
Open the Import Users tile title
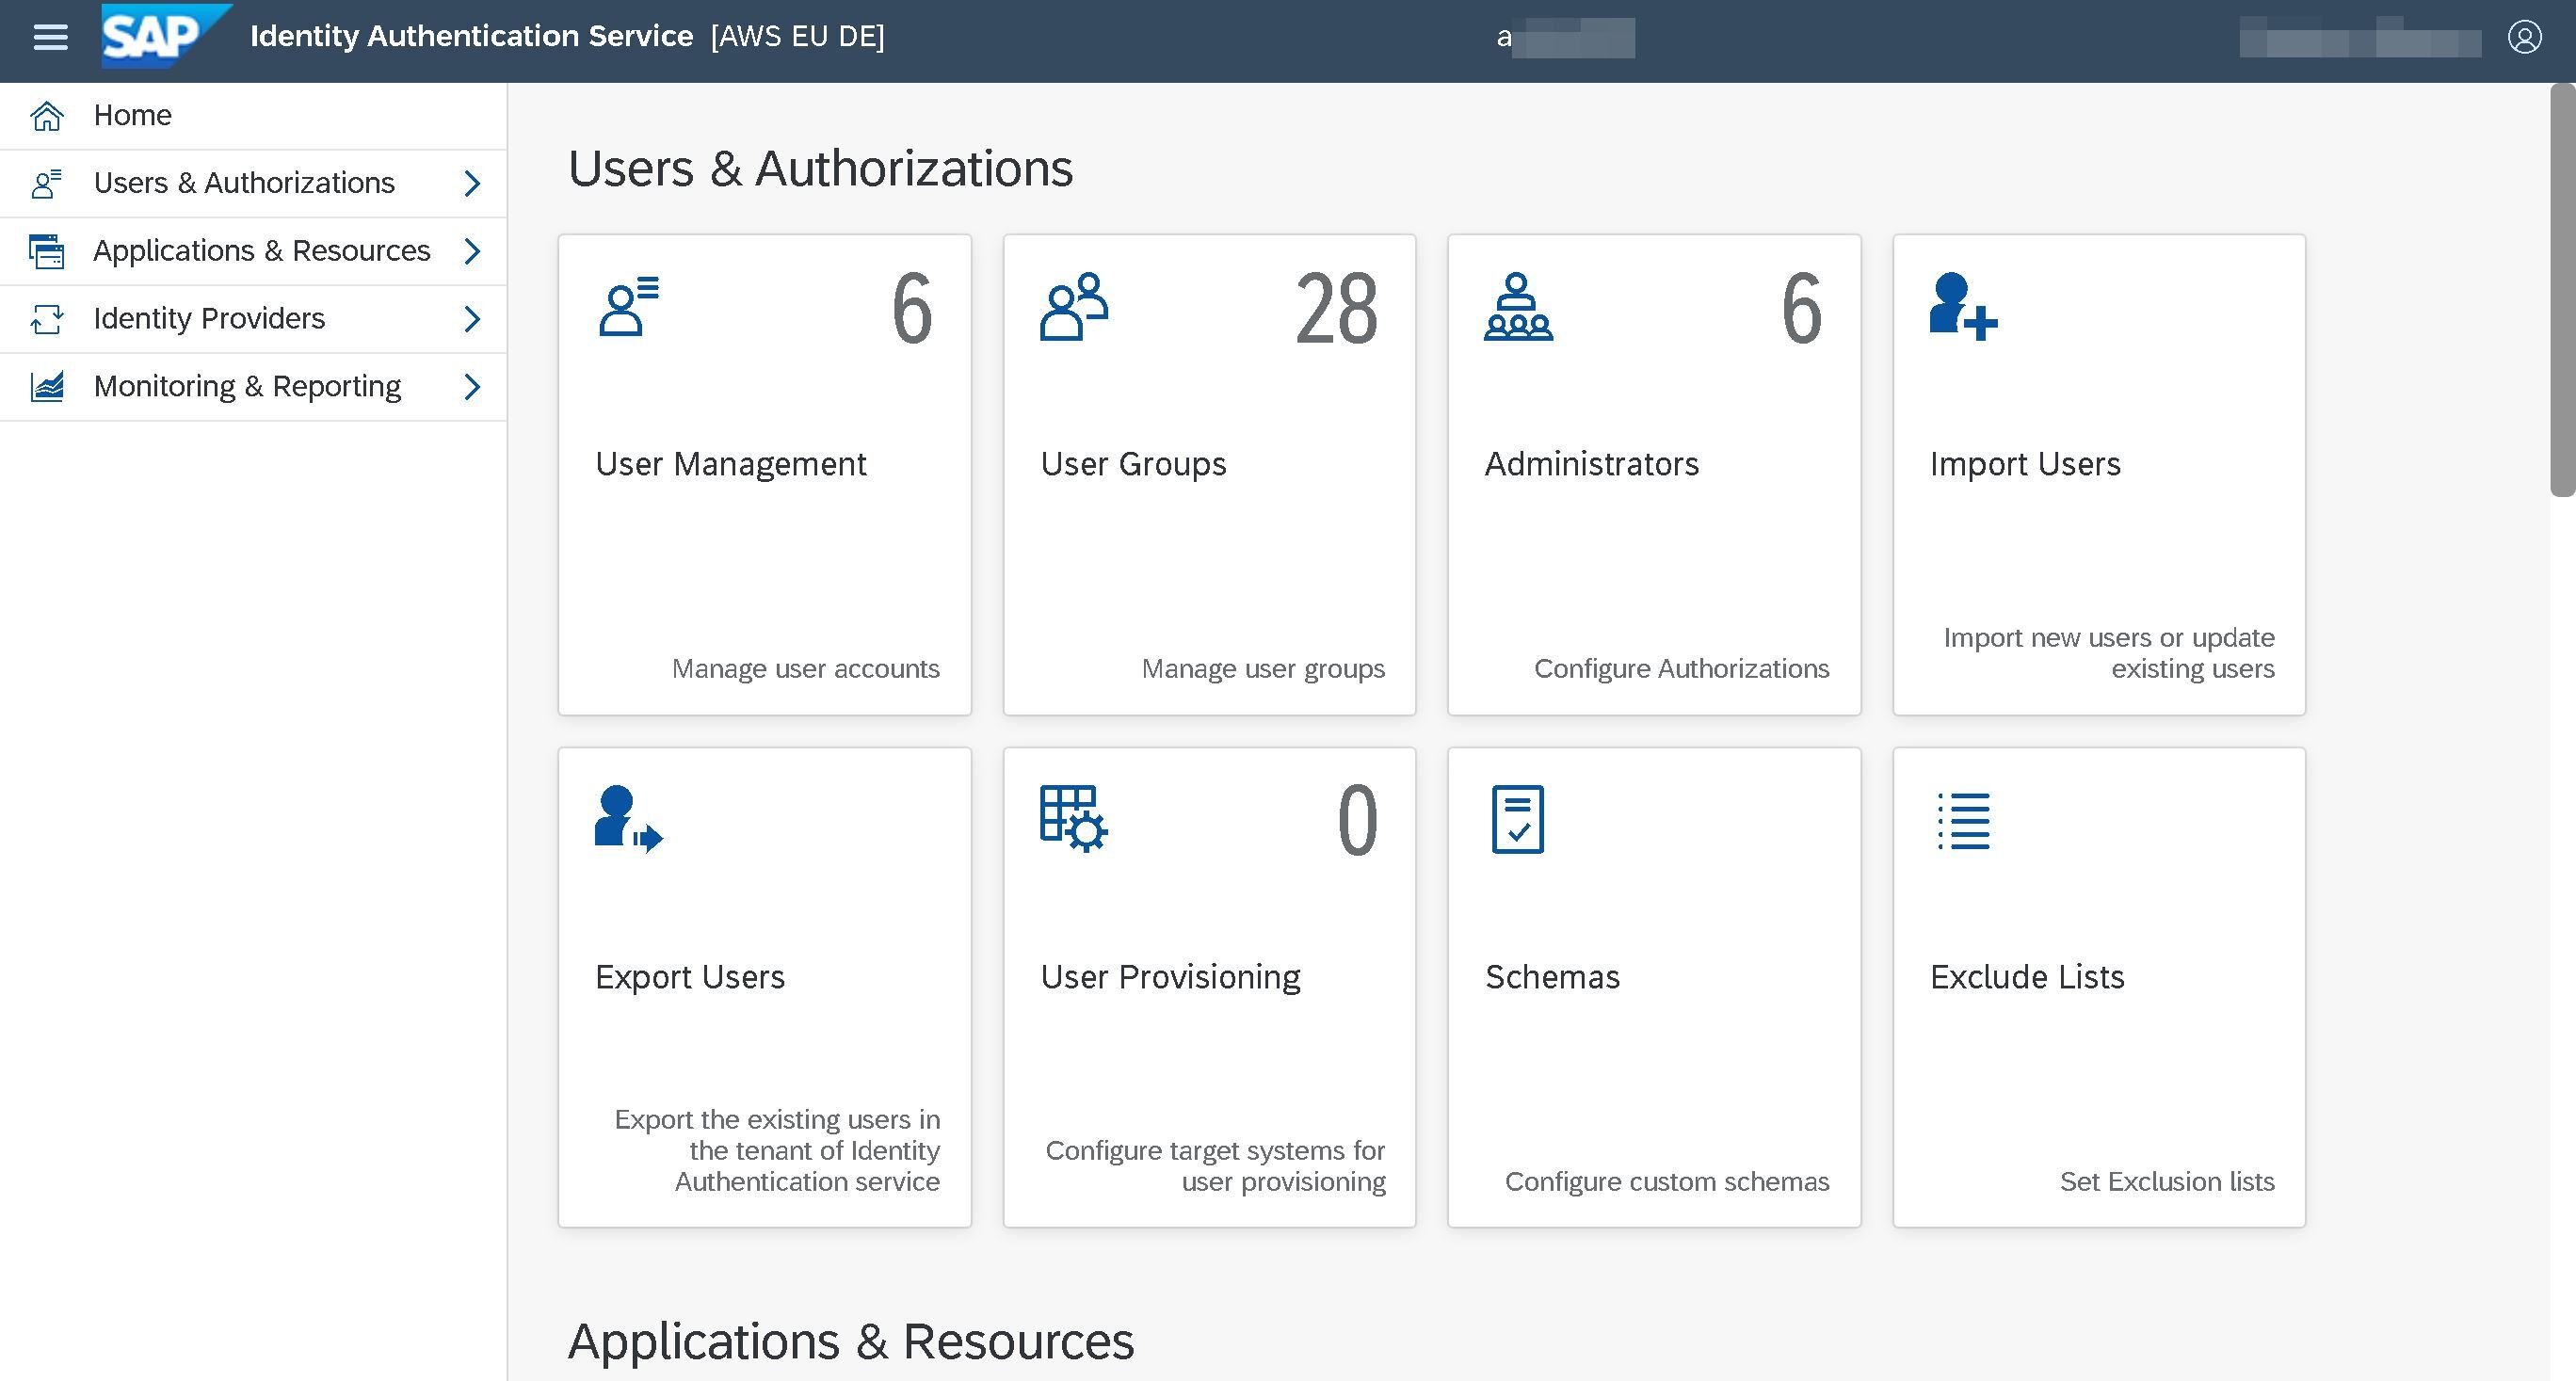tap(2025, 464)
